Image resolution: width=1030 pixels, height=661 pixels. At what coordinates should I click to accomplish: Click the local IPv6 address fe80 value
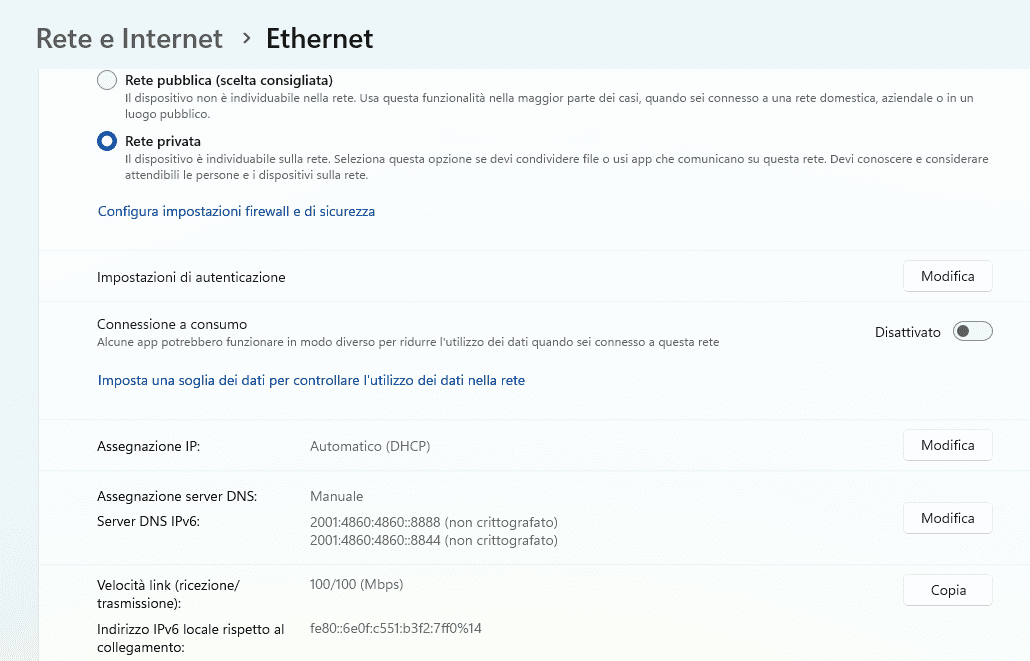(397, 629)
